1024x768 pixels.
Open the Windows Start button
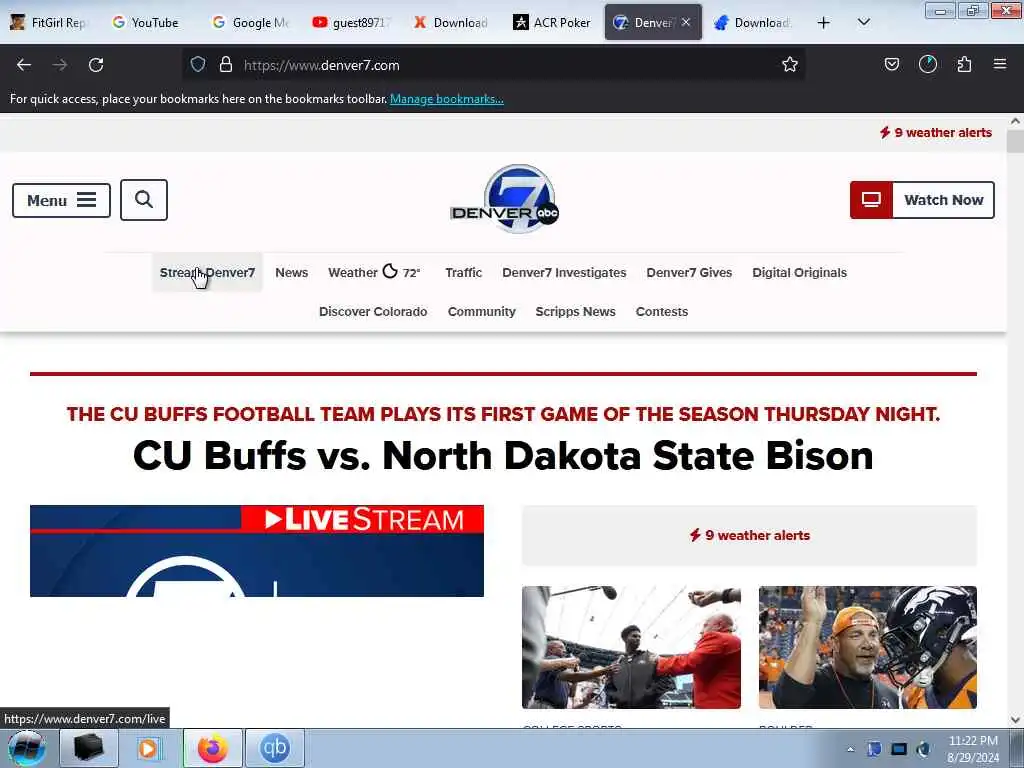pyautogui.click(x=25, y=748)
